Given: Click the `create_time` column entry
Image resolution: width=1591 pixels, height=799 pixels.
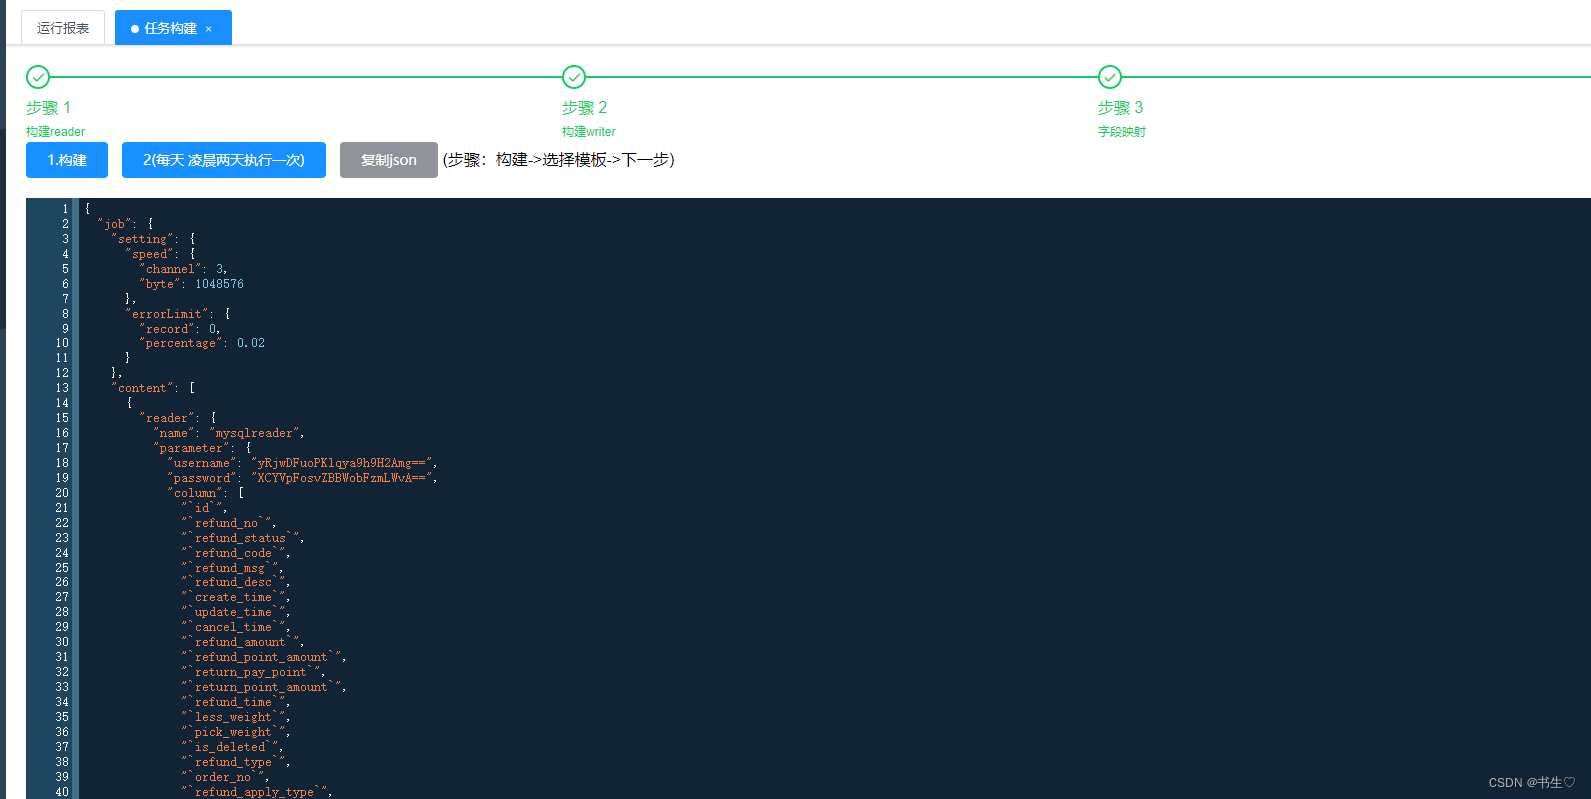Looking at the screenshot, I should [234, 597].
